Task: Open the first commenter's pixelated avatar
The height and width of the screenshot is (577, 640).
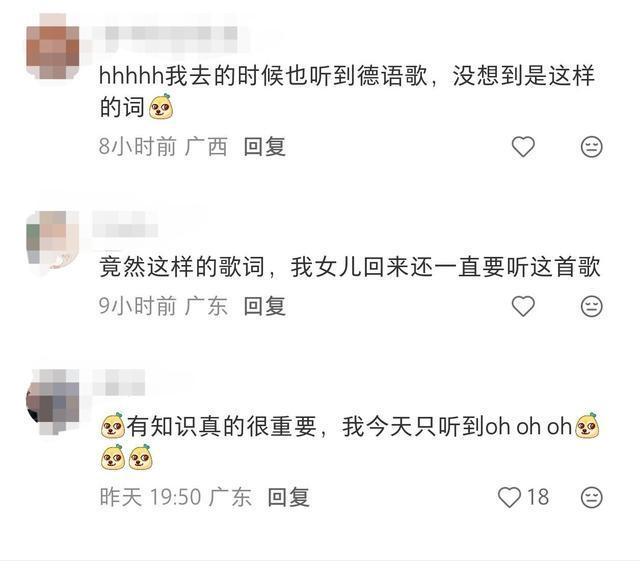Action: click(53, 46)
